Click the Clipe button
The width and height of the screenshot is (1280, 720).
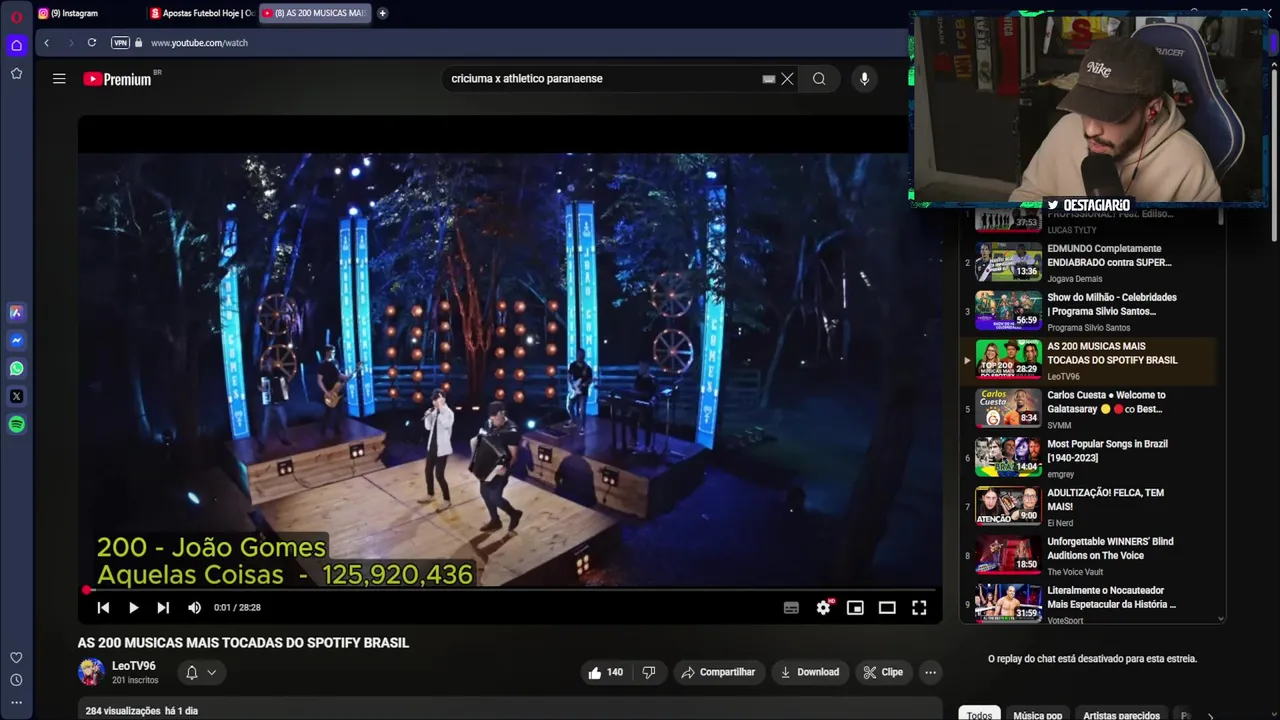883,673
